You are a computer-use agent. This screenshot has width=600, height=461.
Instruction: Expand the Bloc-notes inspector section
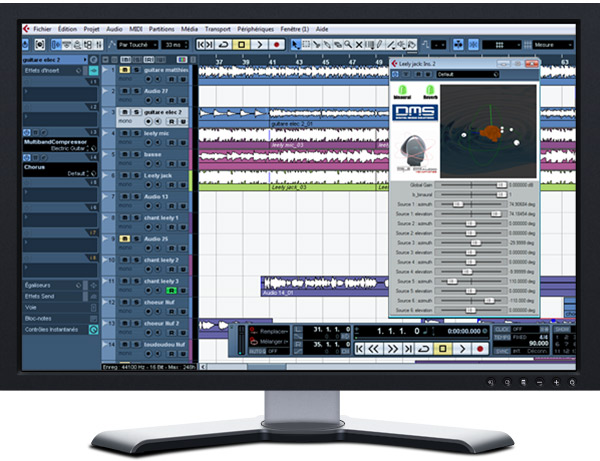pyautogui.click(x=61, y=318)
